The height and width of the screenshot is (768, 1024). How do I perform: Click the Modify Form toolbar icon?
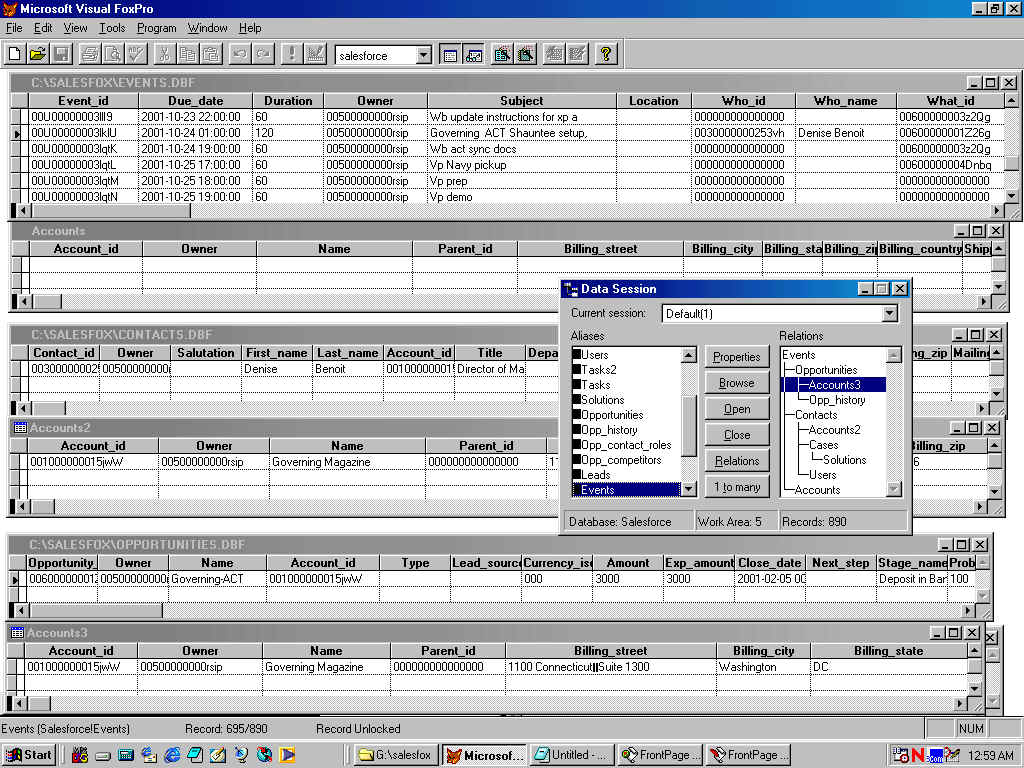point(315,55)
